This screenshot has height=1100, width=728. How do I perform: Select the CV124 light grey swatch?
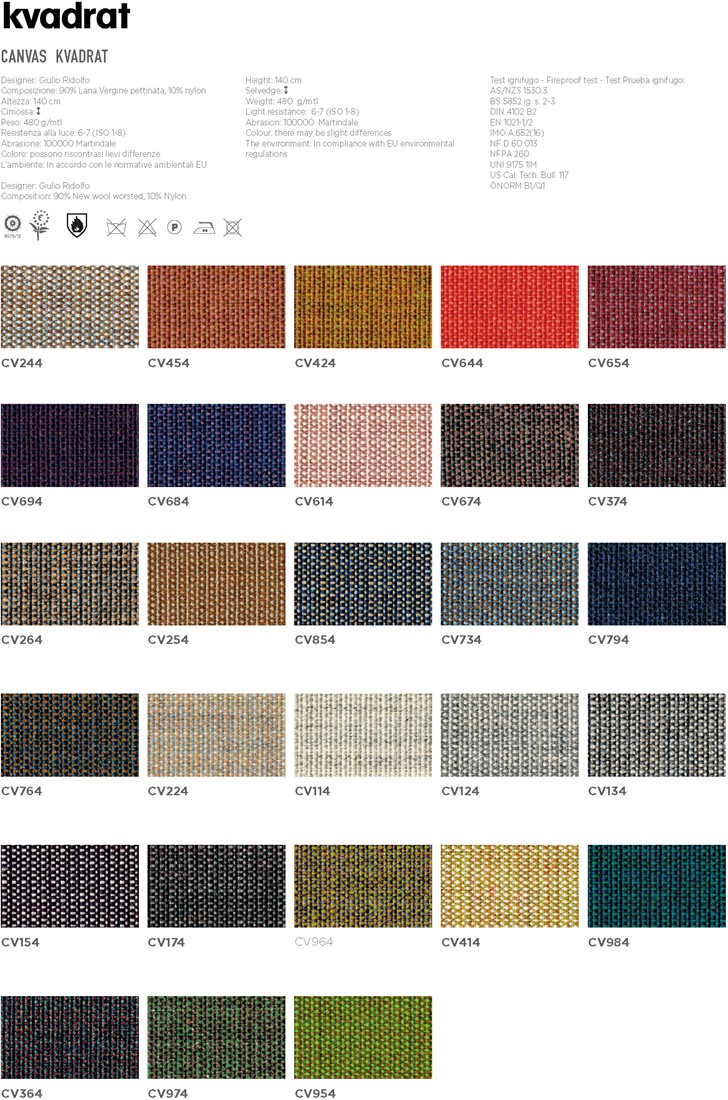[510, 735]
